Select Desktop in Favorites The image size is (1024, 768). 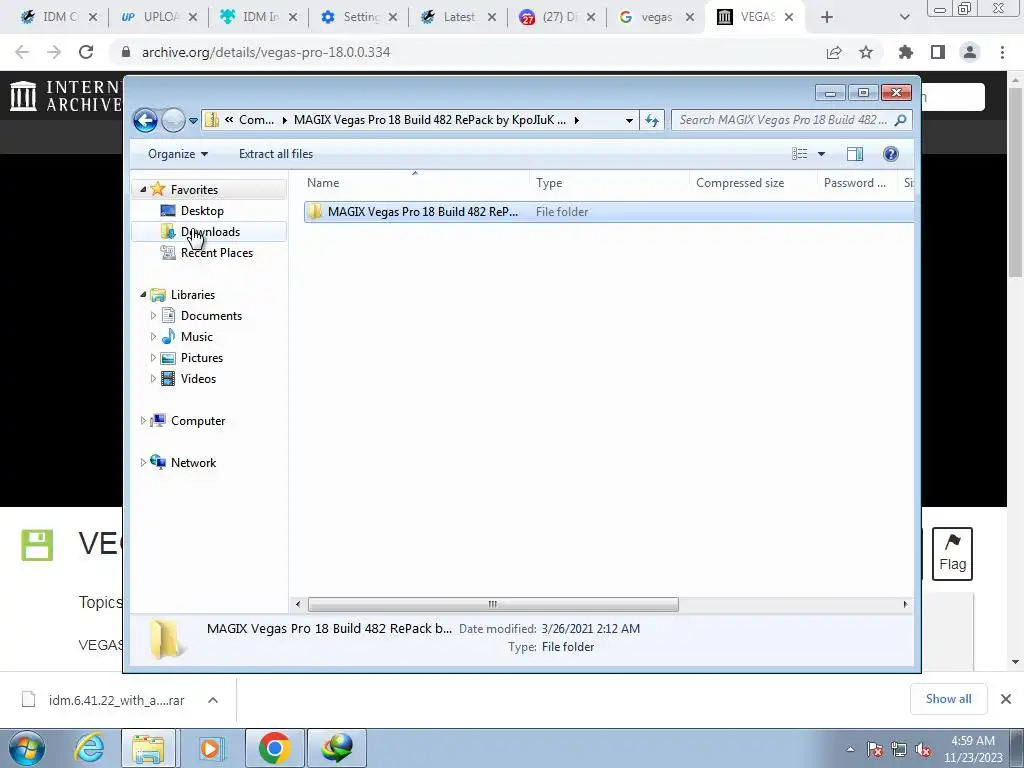[x=202, y=211]
